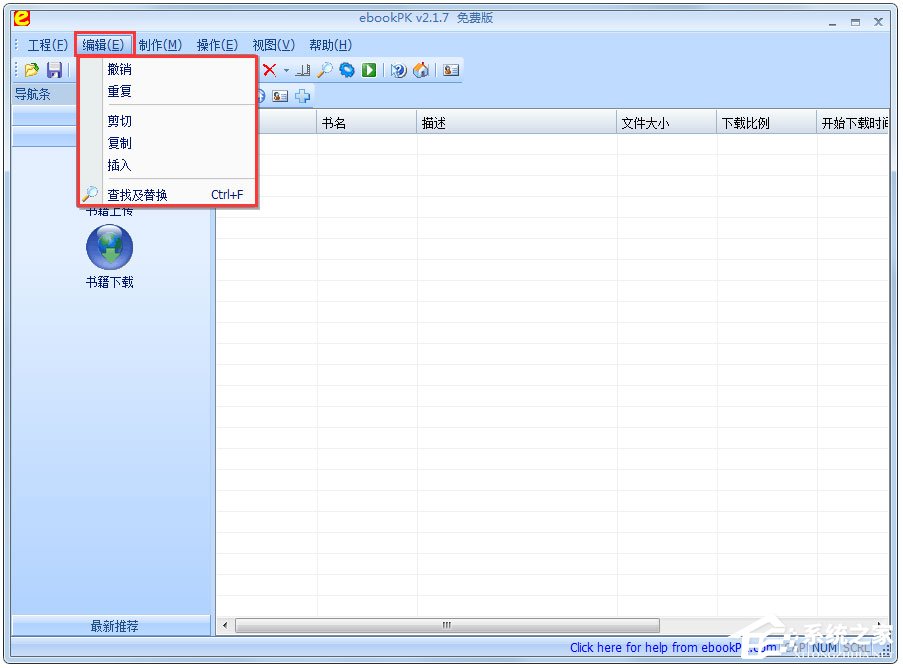Sort by the 书名 column header

coord(367,123)
